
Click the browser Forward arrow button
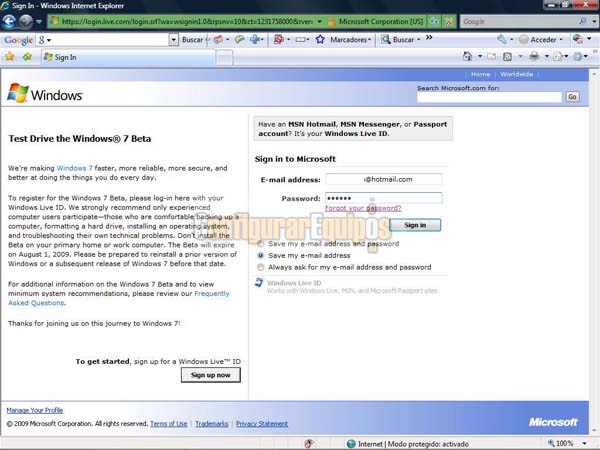[25, 22]
